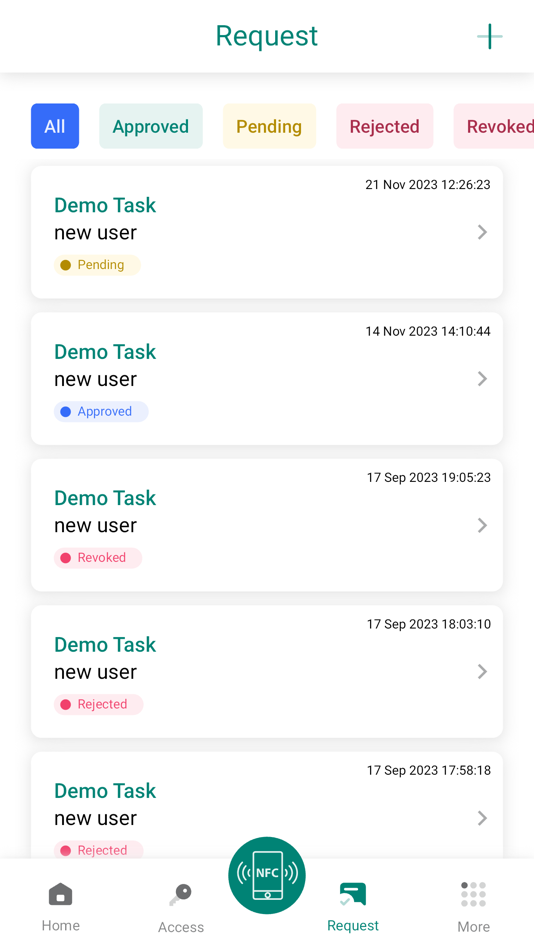
Task: Go to Home via house icon
Action: [61, 894]
